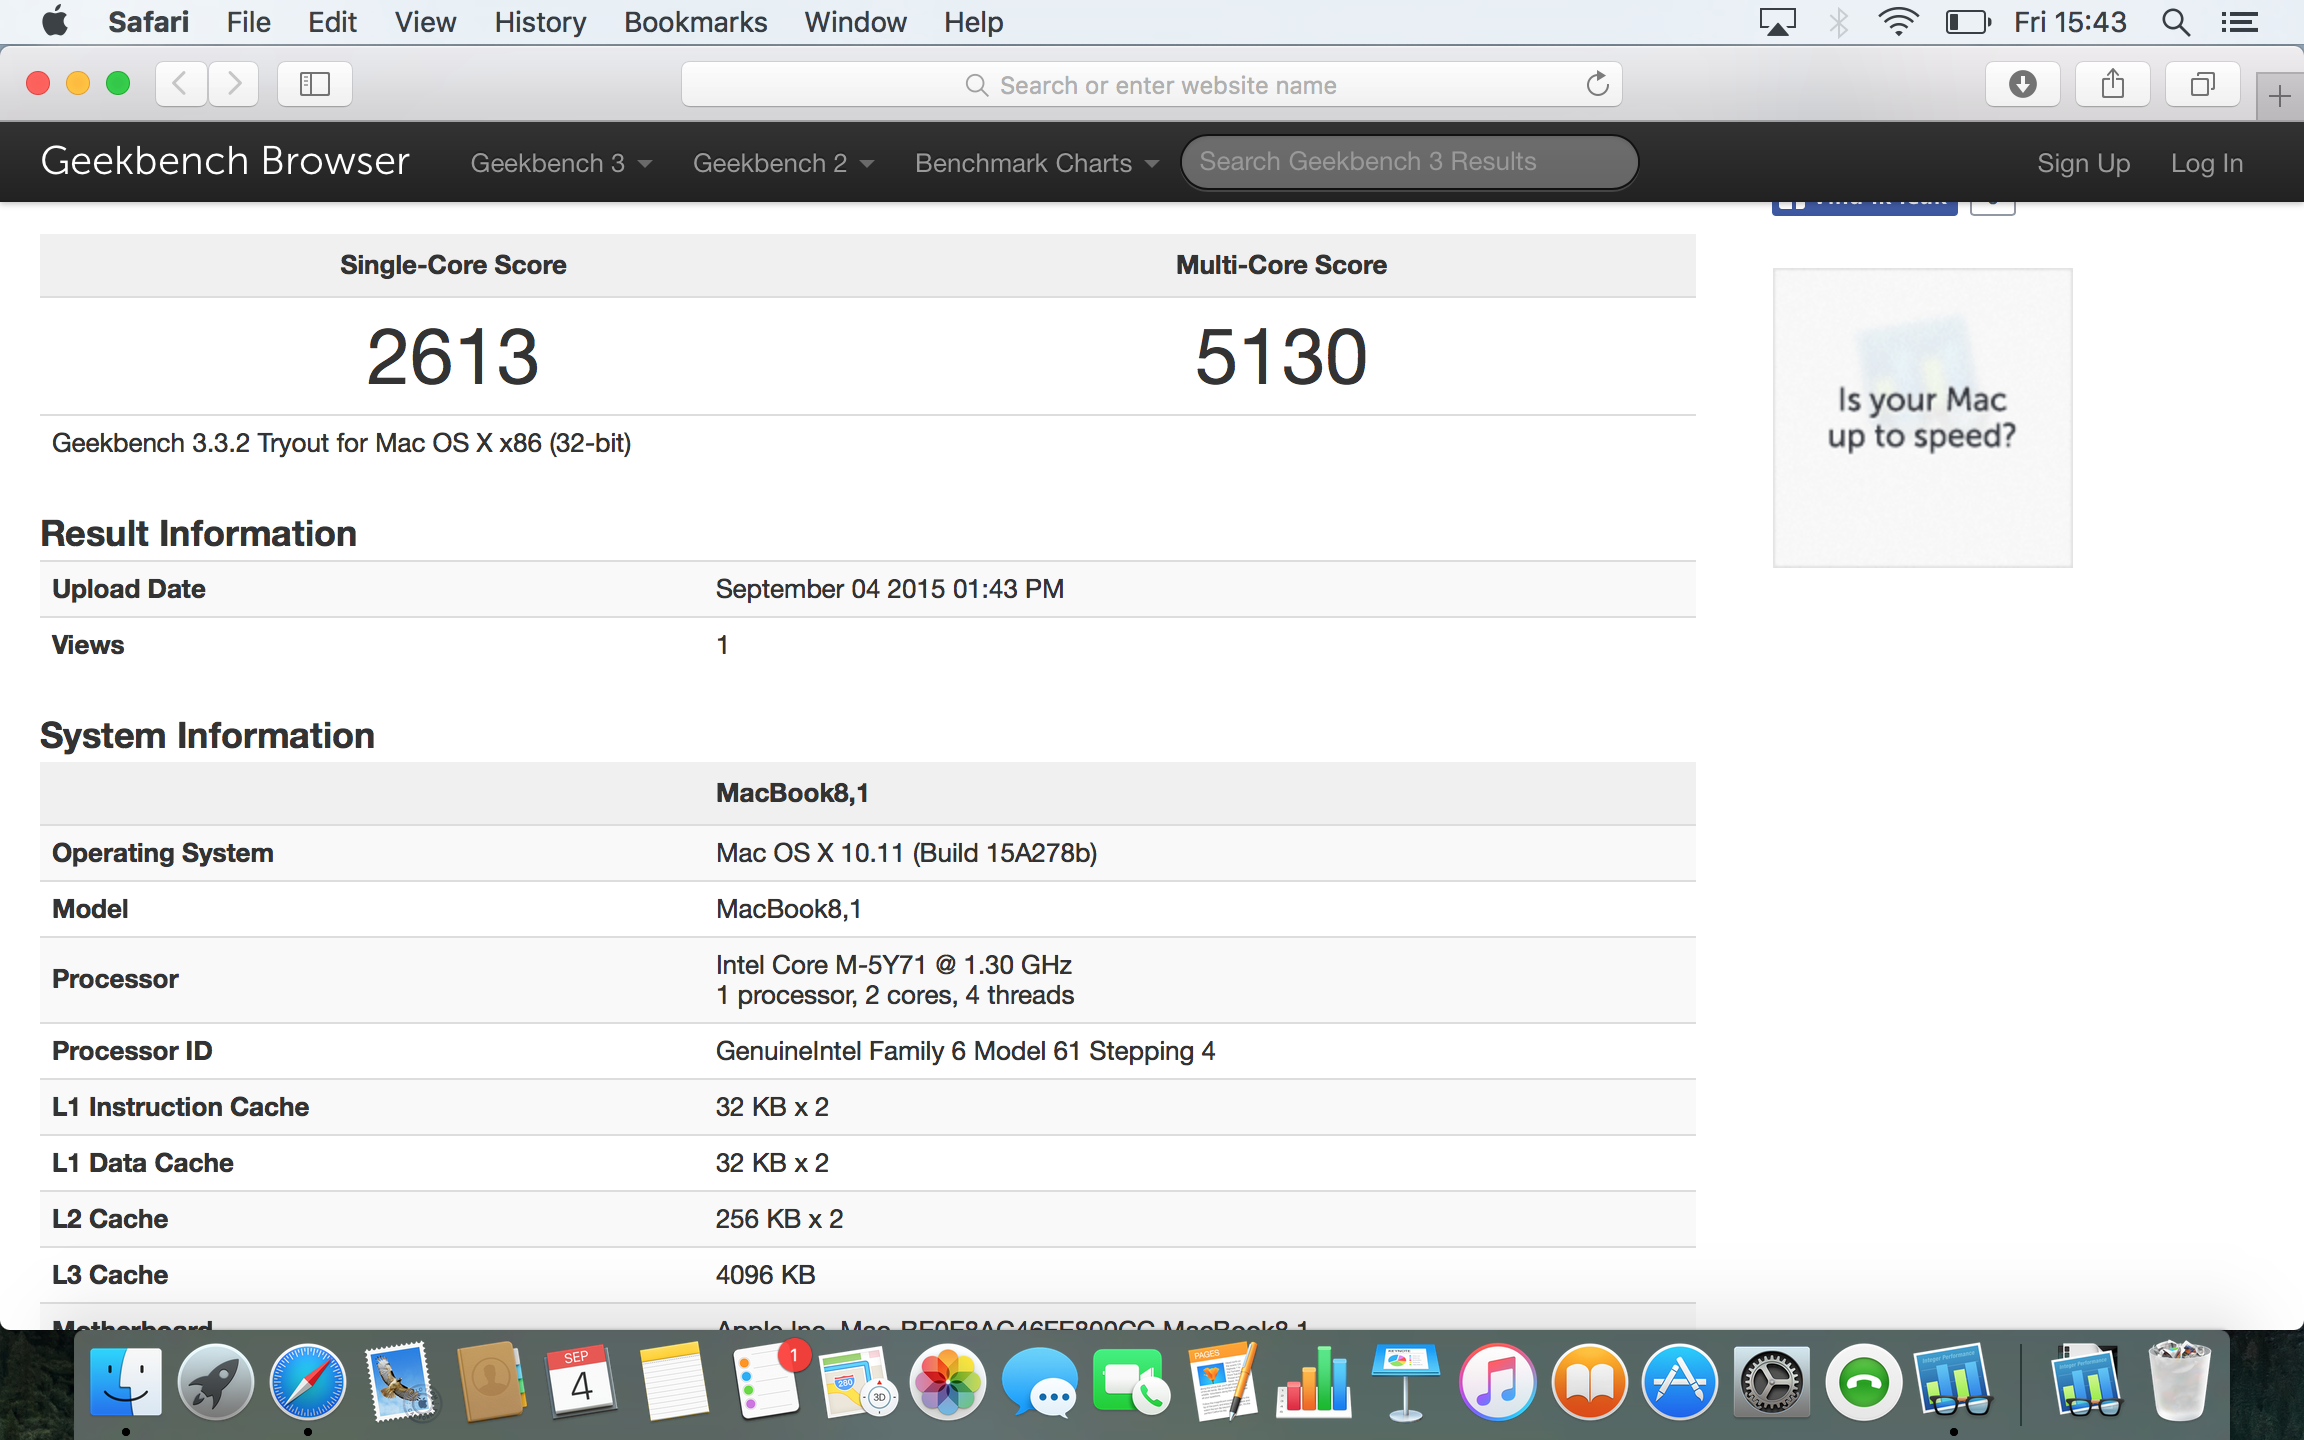Open the View menu
2304x1440 pixels.
coord(425,22)
